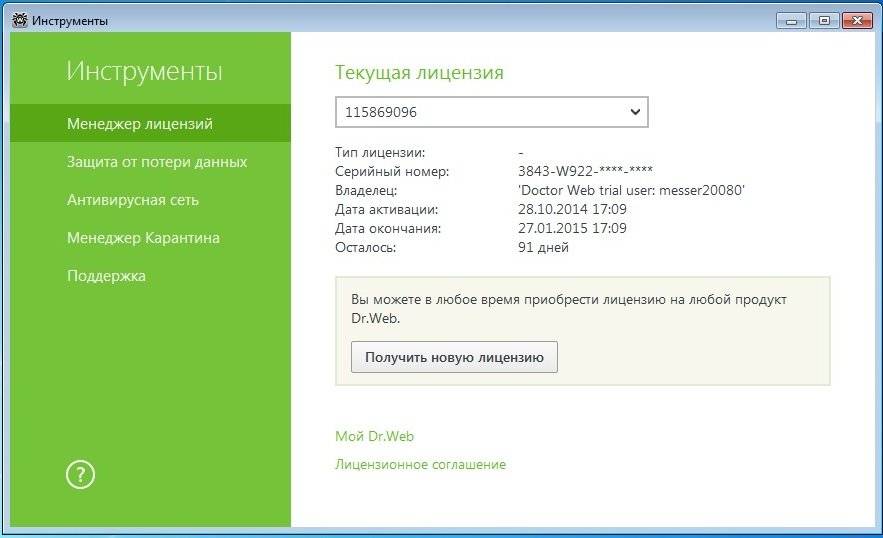Viewport: 883px width, 538px height.
Task: Maximize the Инструменты window
Action: (824, 21)
